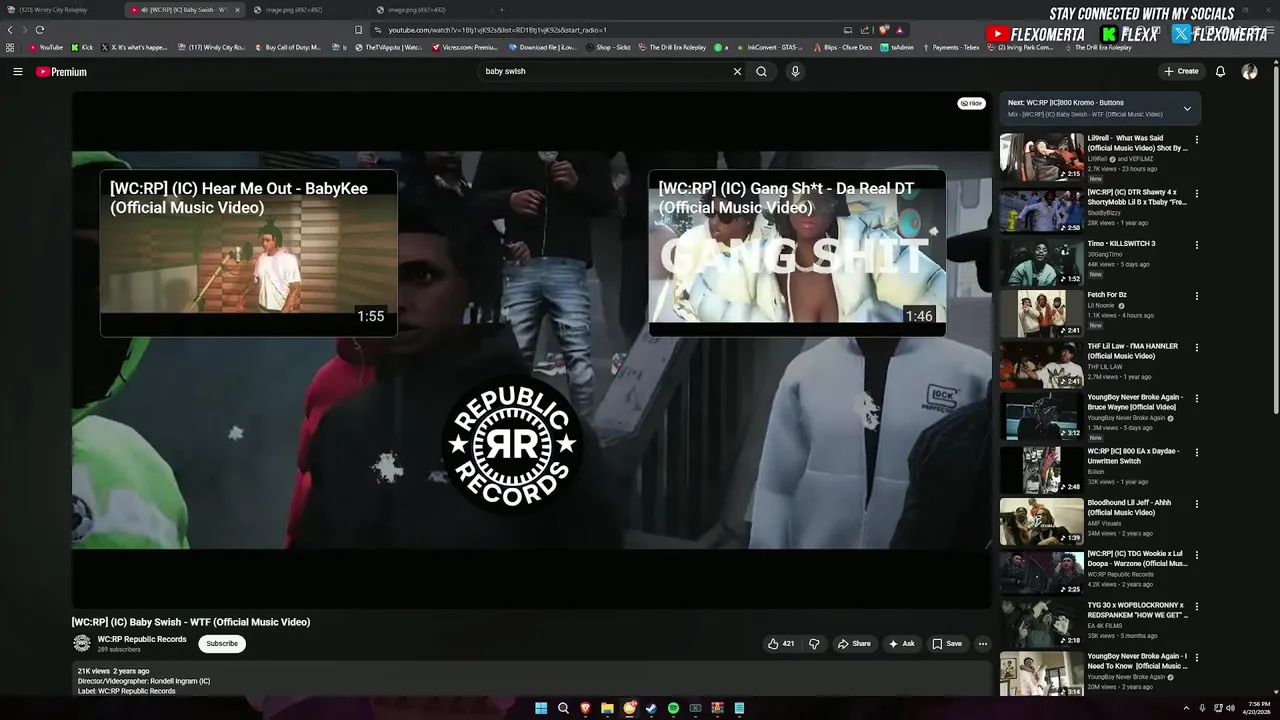
Task: Click the taskbar clock 7:56 PM
Action: pyautogui.click(x=1259, y=708)
